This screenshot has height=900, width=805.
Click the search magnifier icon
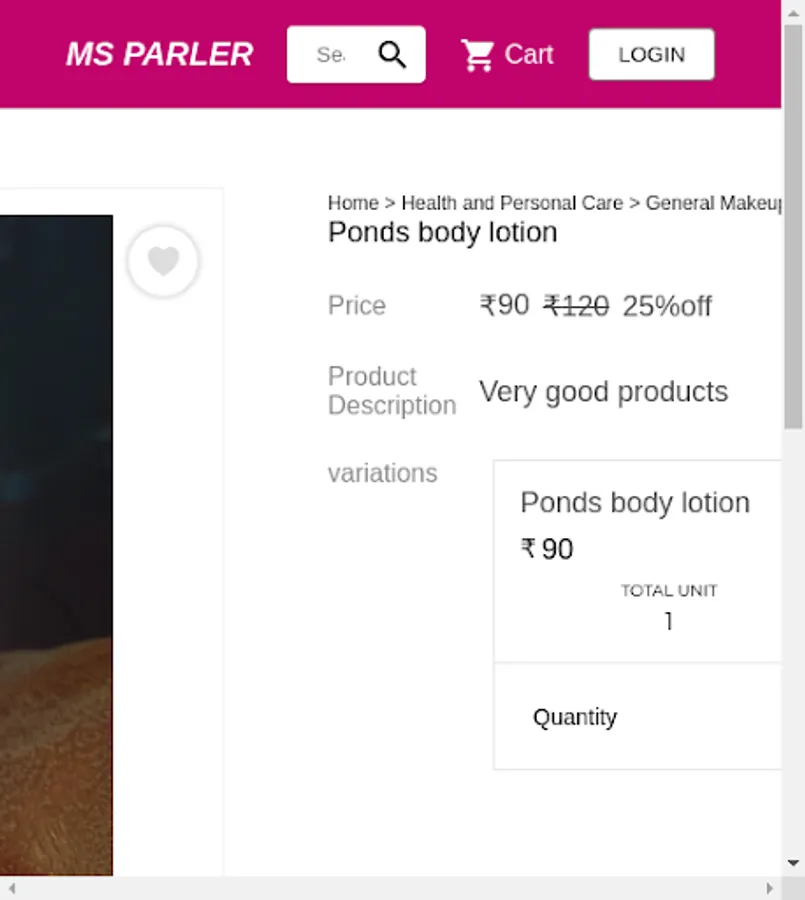392,55
